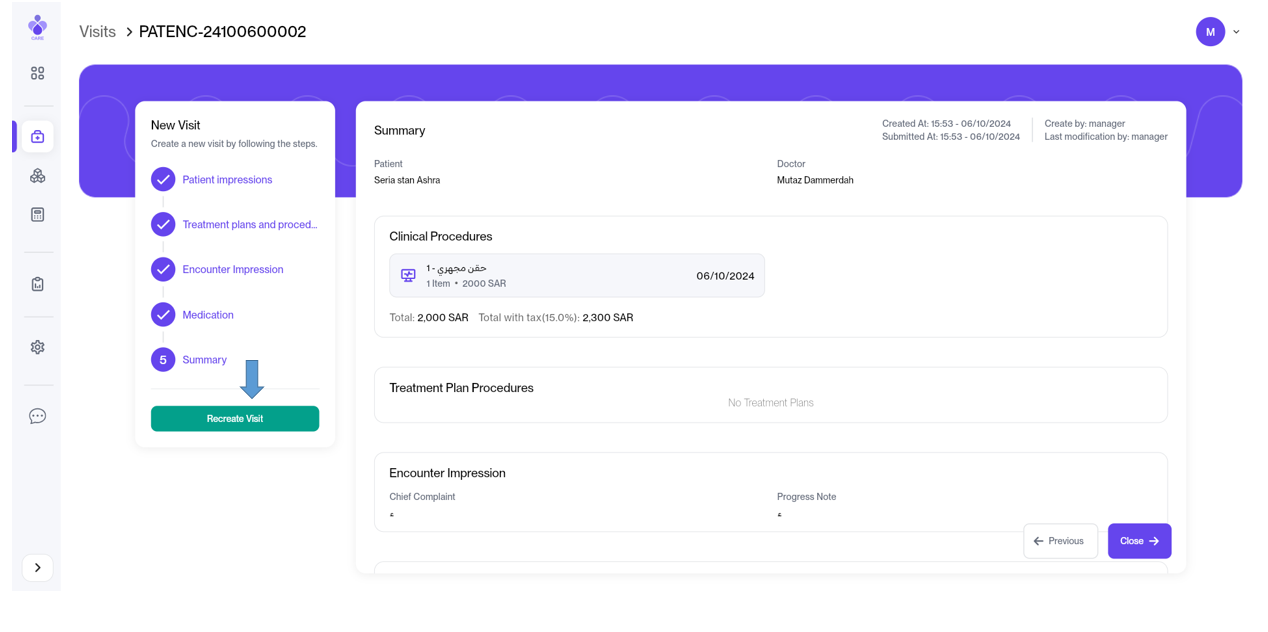Open the dashboard grid icon in sidebar

(x=37, y=73)
